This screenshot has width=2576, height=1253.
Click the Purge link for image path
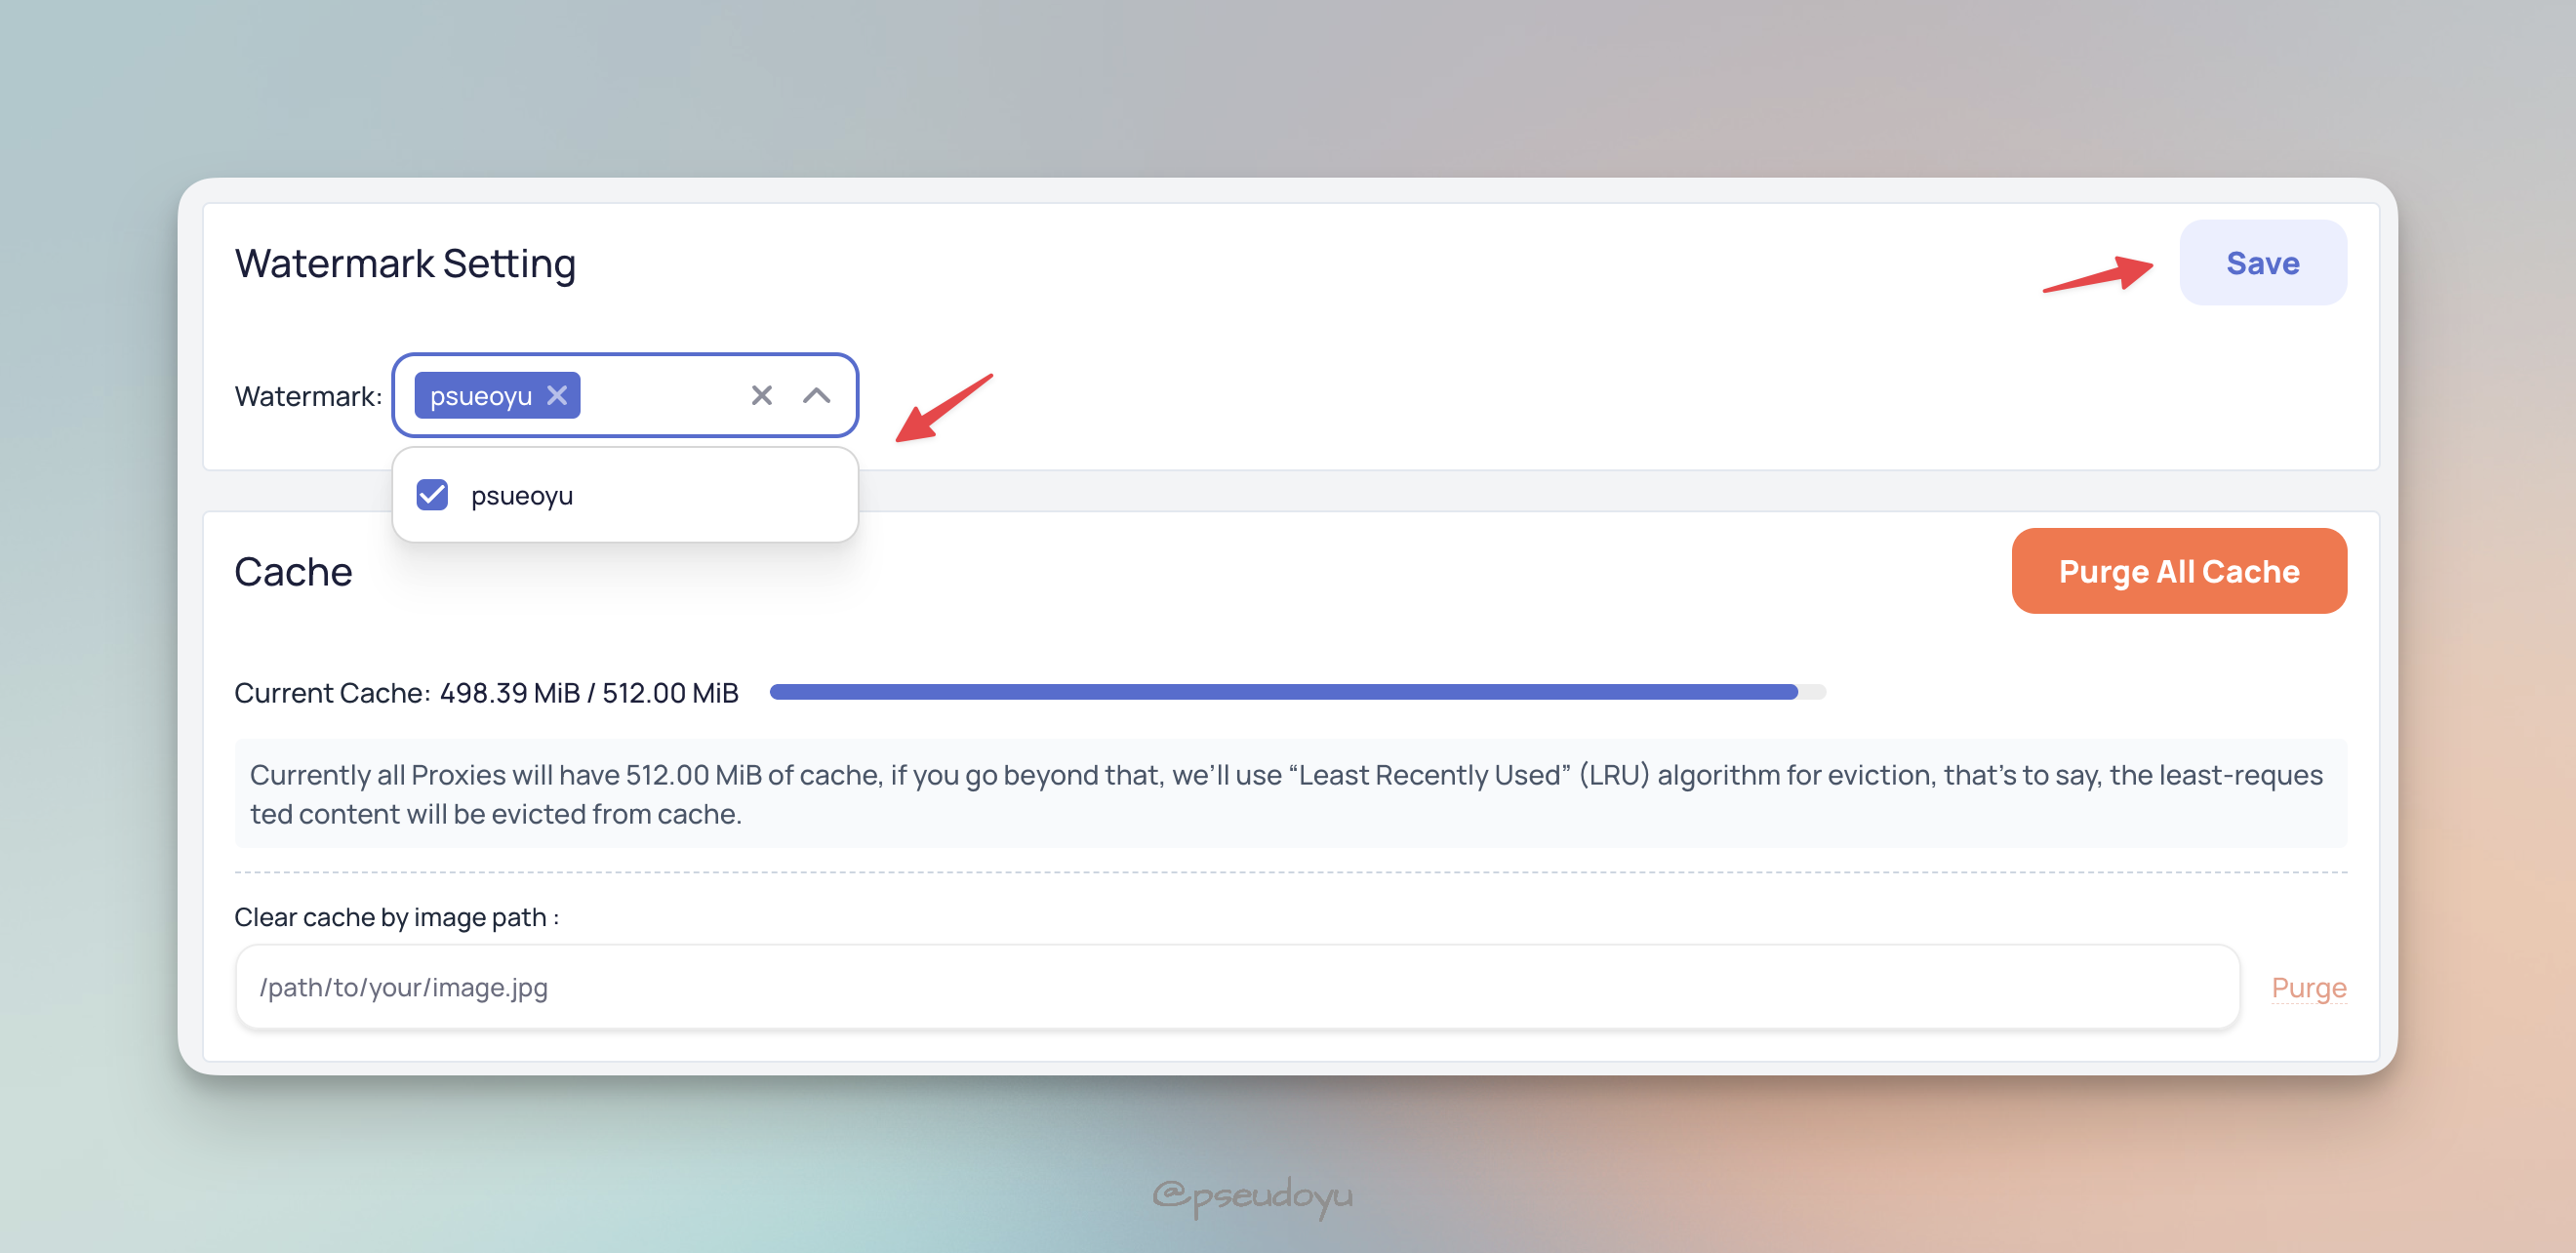tap(2309, 986)
